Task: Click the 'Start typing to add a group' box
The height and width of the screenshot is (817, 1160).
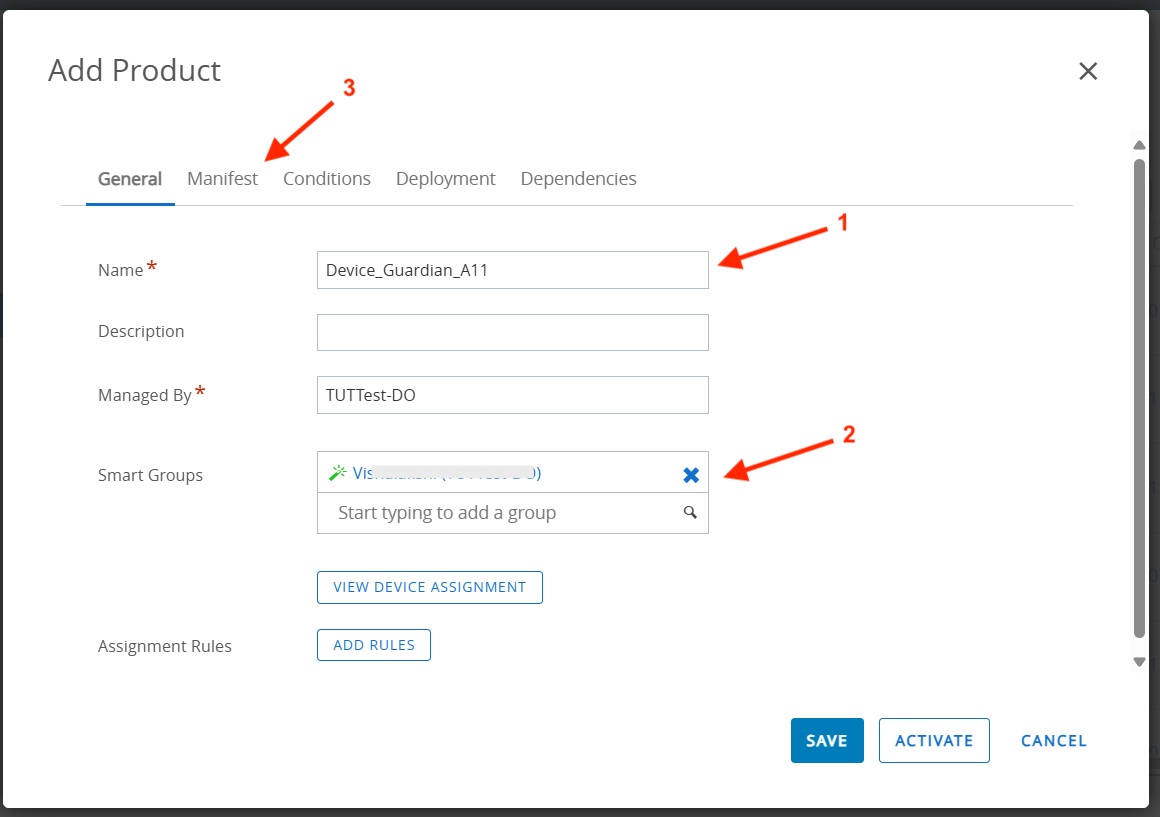Action: [500, 513]
